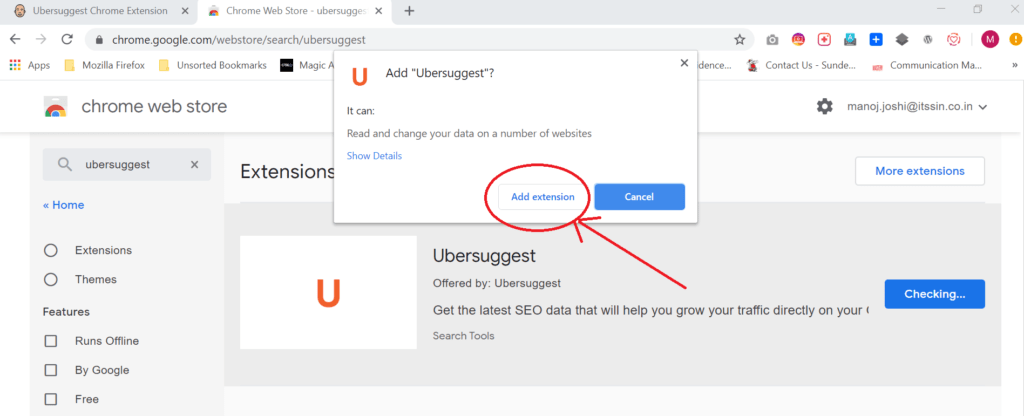The width and height of the screenshot is (1024, 416).
Task: Click the store search box
Action: point(127,165)
